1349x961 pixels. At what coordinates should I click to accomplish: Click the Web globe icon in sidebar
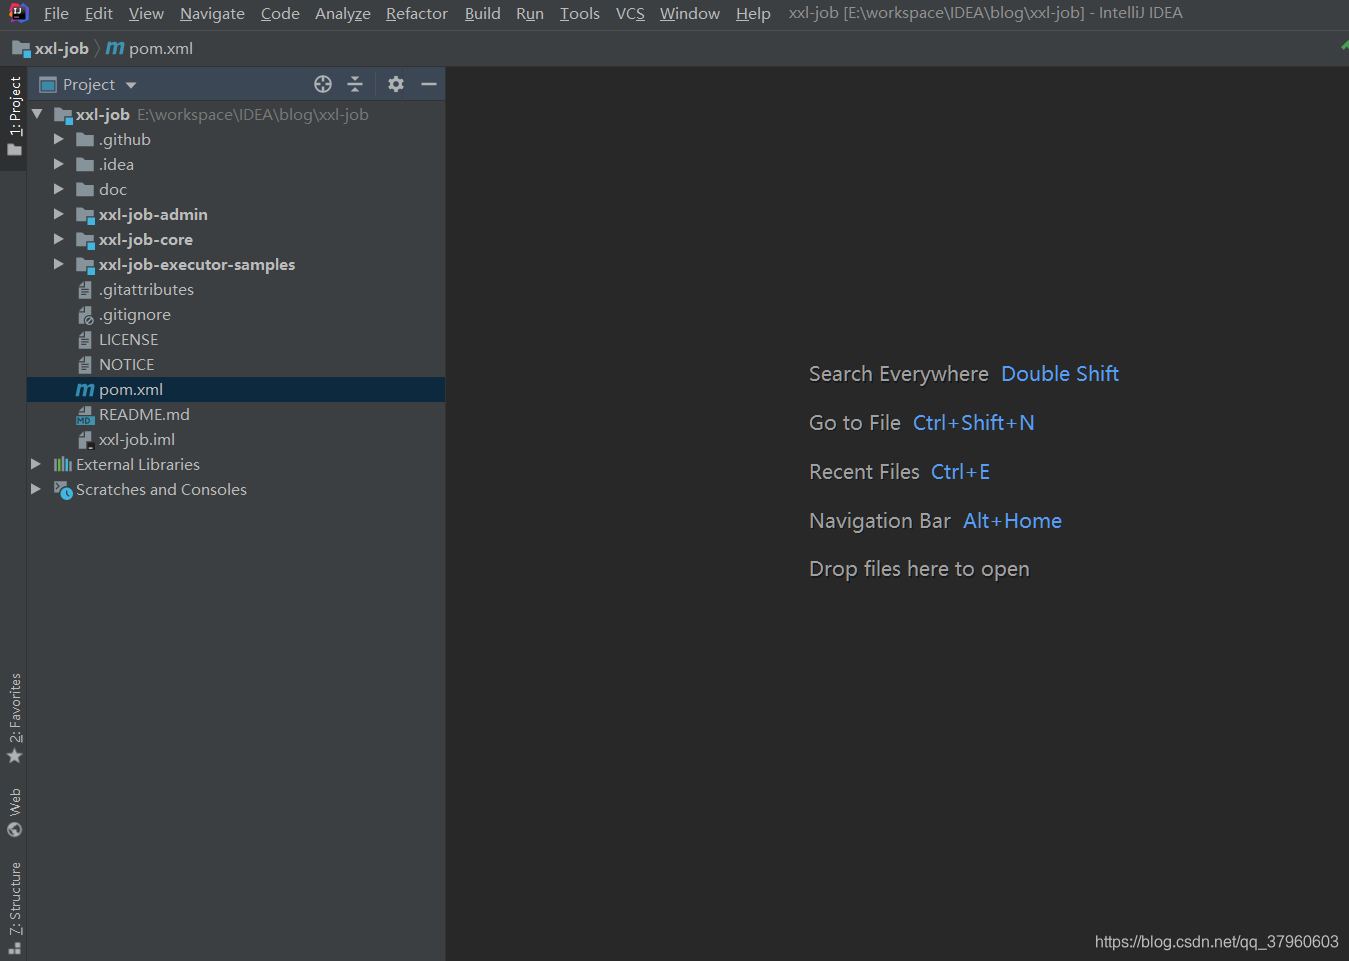pos(14,829)
